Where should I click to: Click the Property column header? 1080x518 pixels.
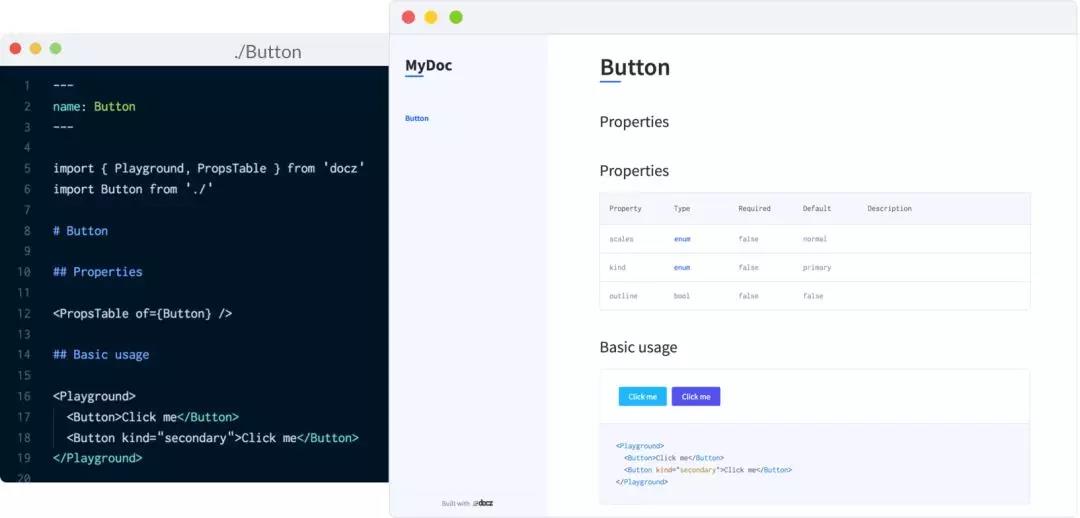pos(625,209)
